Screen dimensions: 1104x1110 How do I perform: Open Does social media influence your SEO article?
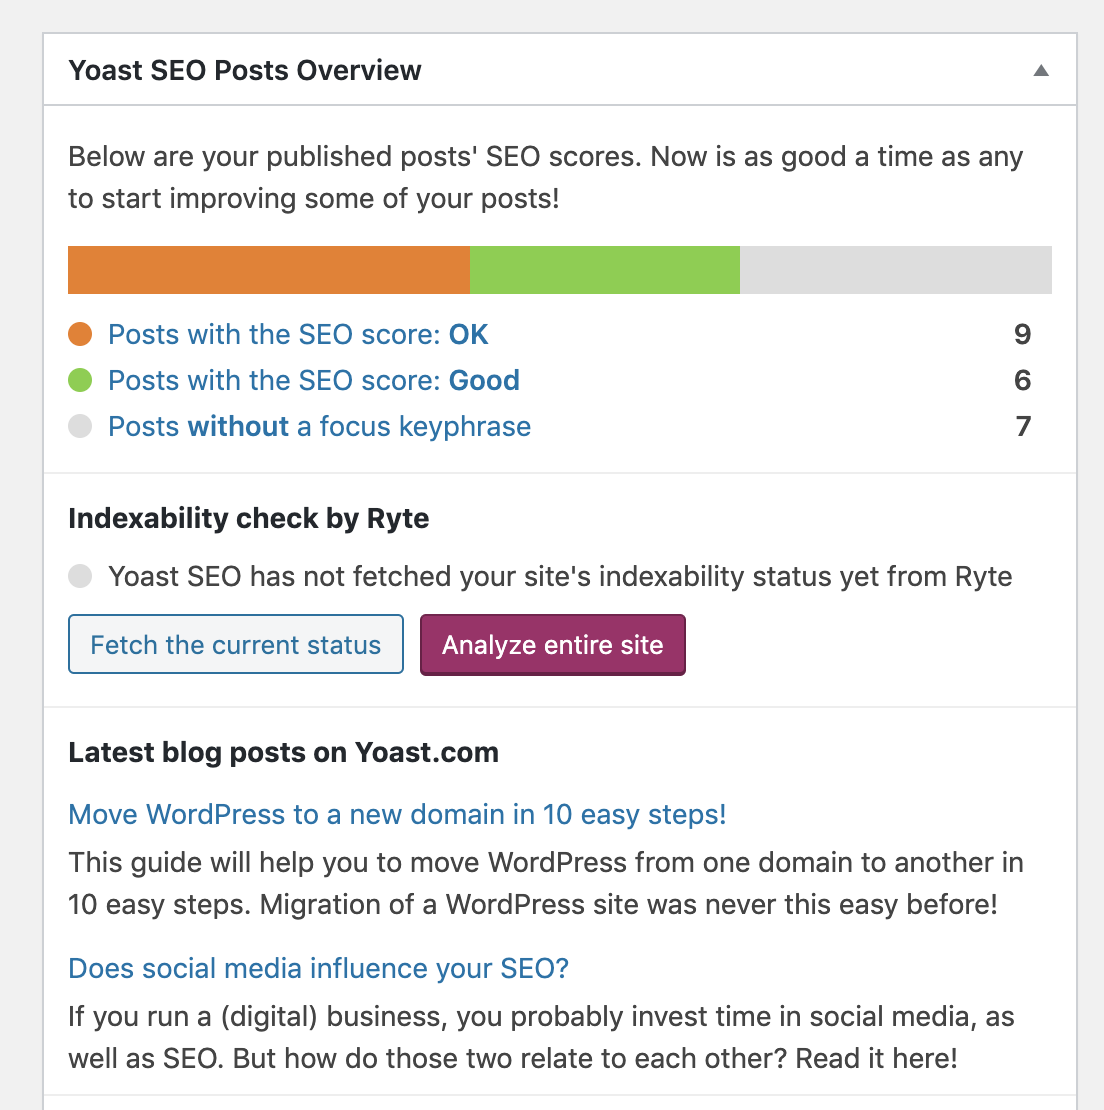tap(318, 968)
